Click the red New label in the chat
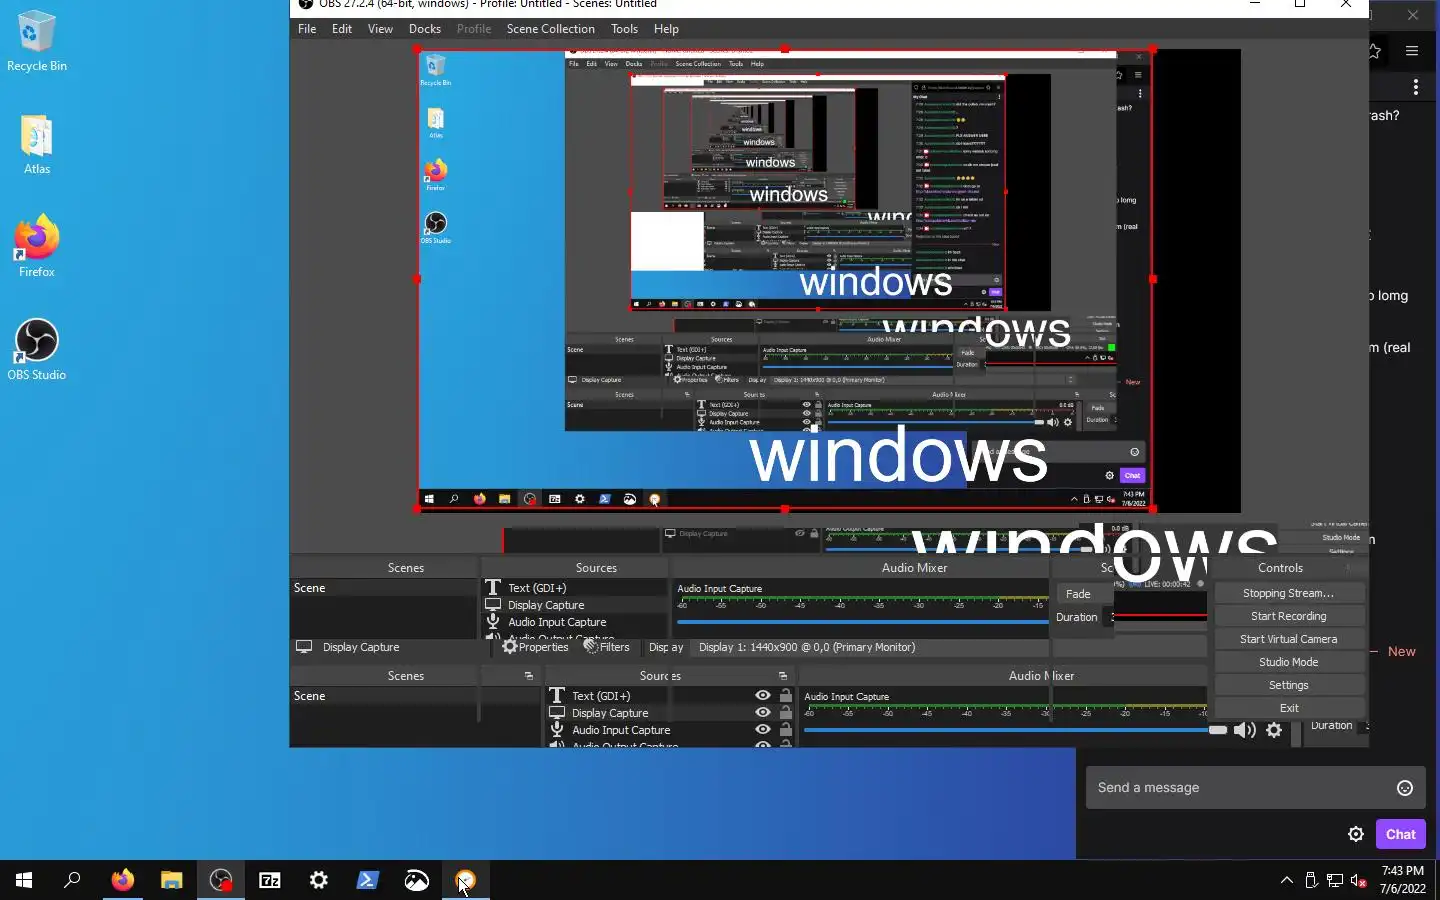 click(x=1401, y=652)
